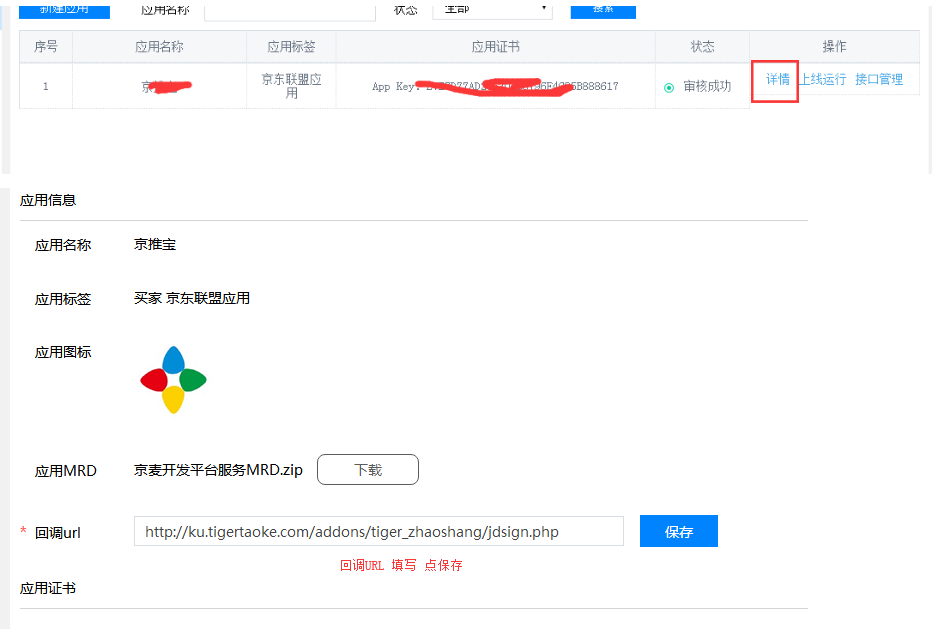Click the 上线运行 link
Image resolution: width=945 pixels, height=630 pixels.
coord(823,80)
